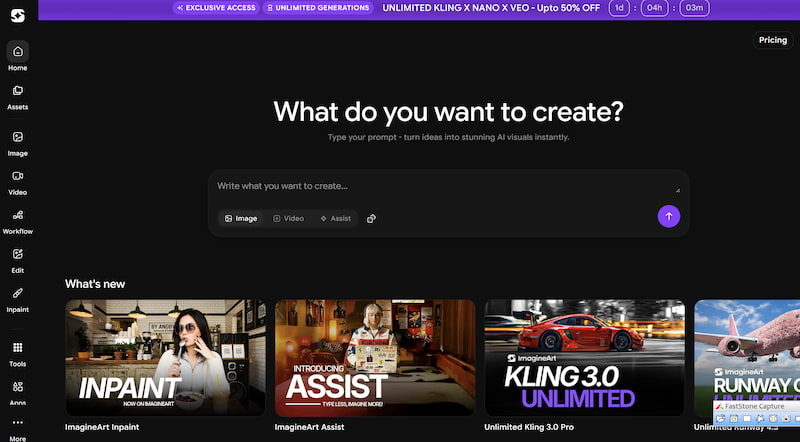800x442 pixels.
Task: Open the Unlimited Kling 3.0 Pro card
Action: tap(584, 357)
